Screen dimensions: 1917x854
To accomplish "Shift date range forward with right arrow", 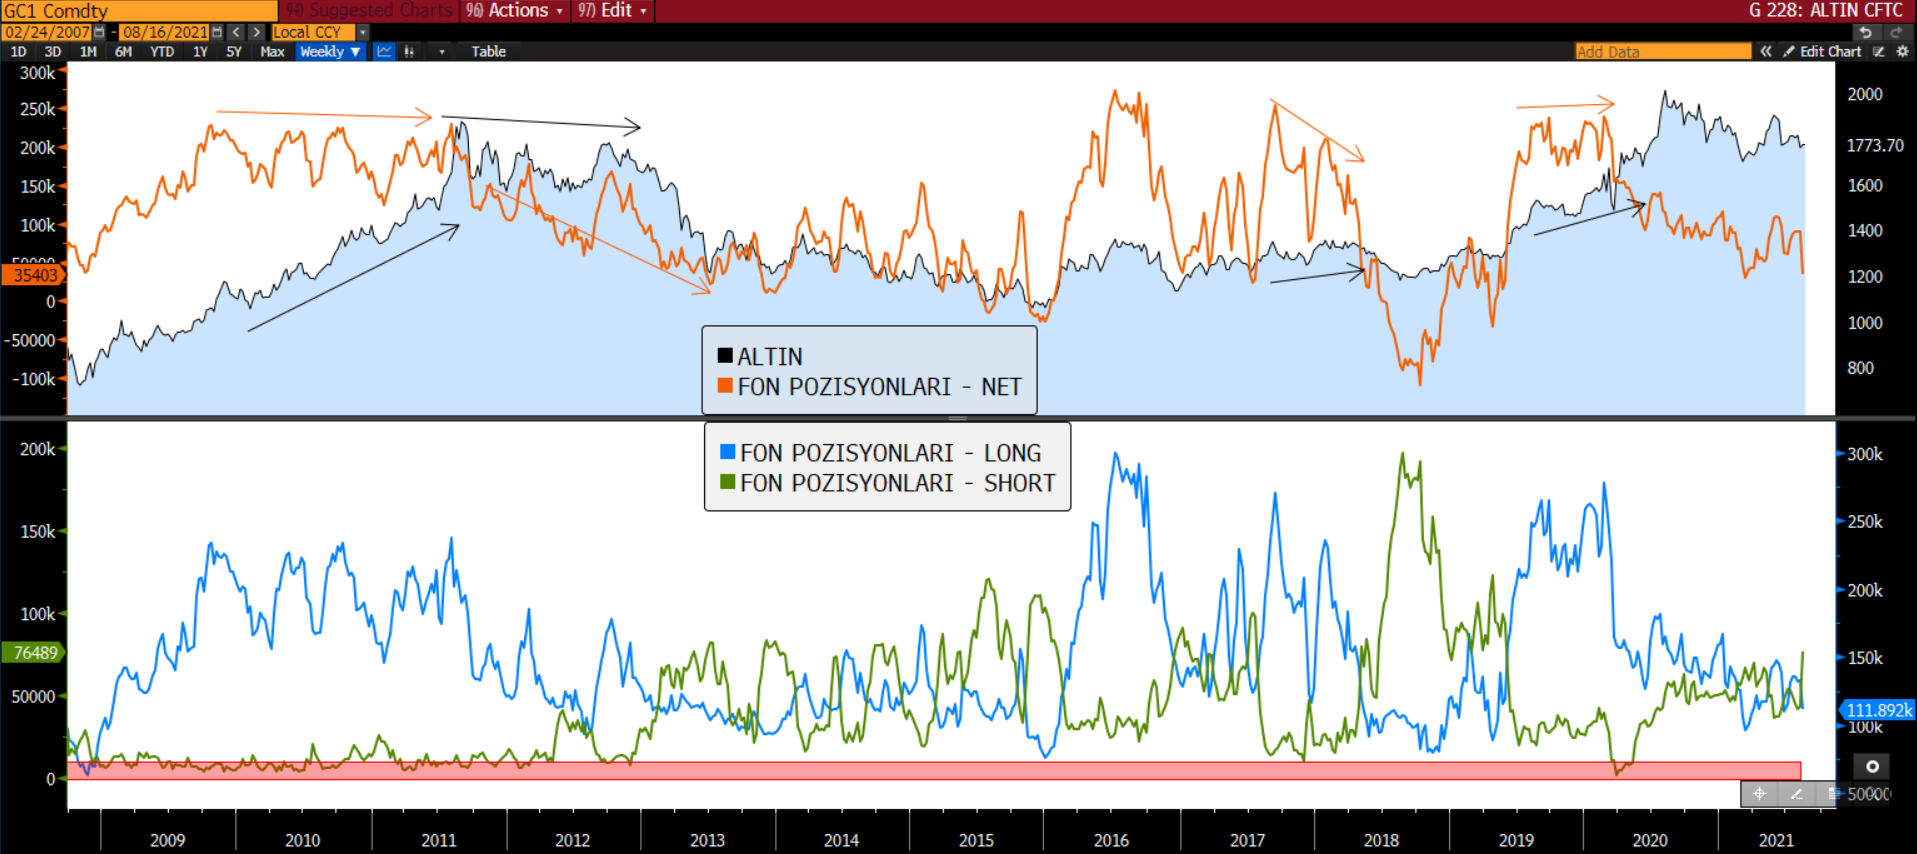I will (256, 32).
